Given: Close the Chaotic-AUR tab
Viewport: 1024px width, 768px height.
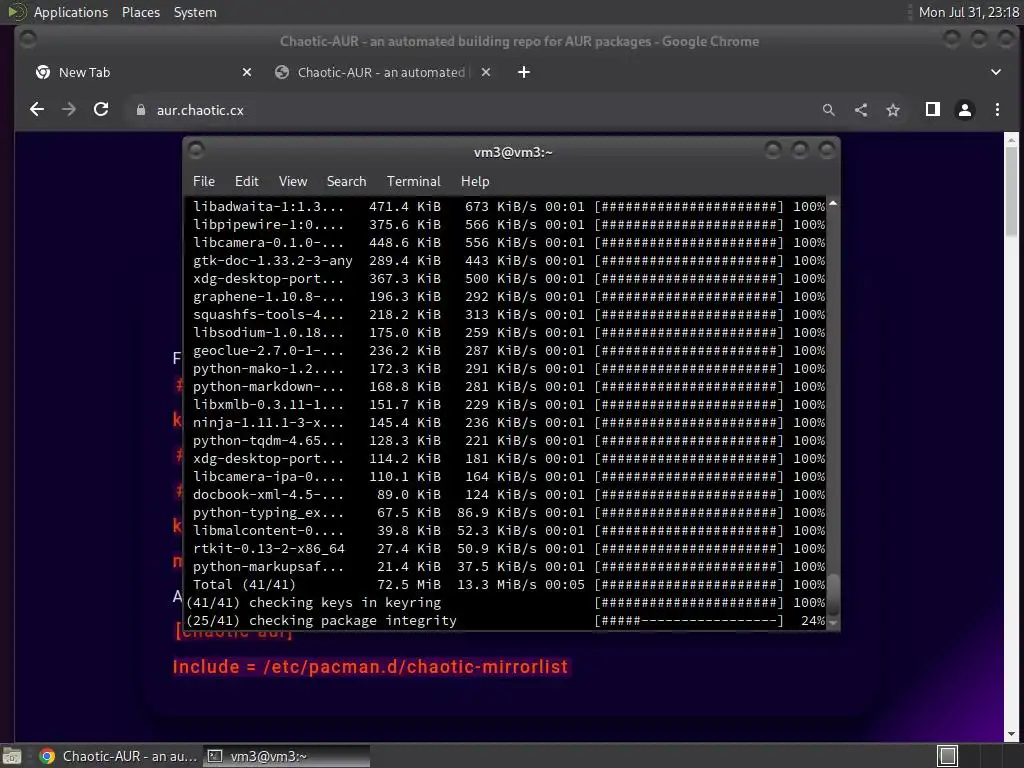Looking at the screenshot, I should (486, 72).
